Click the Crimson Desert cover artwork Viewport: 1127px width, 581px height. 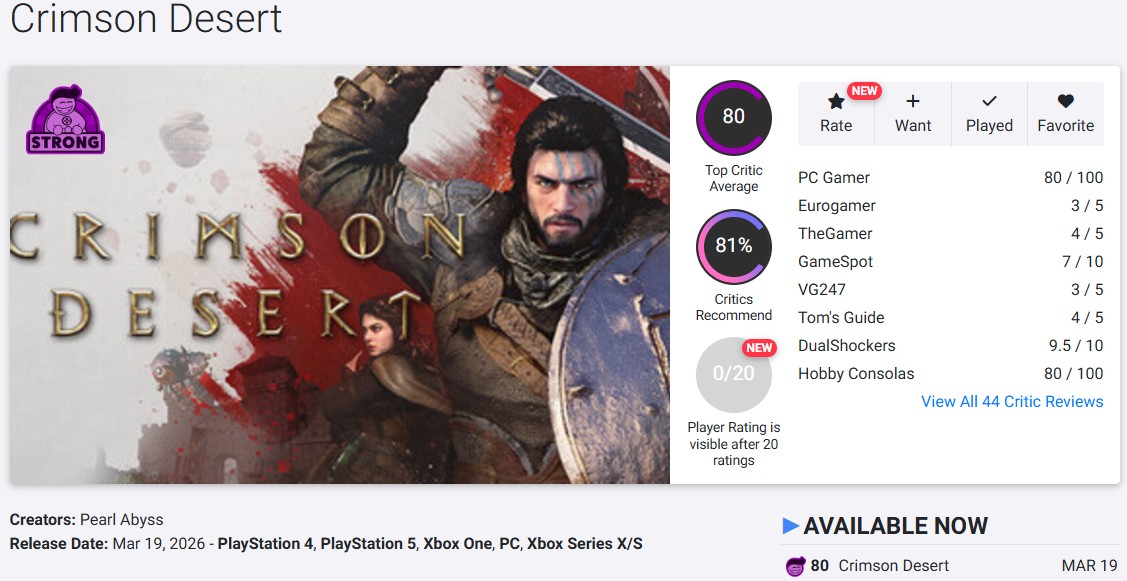340,275
